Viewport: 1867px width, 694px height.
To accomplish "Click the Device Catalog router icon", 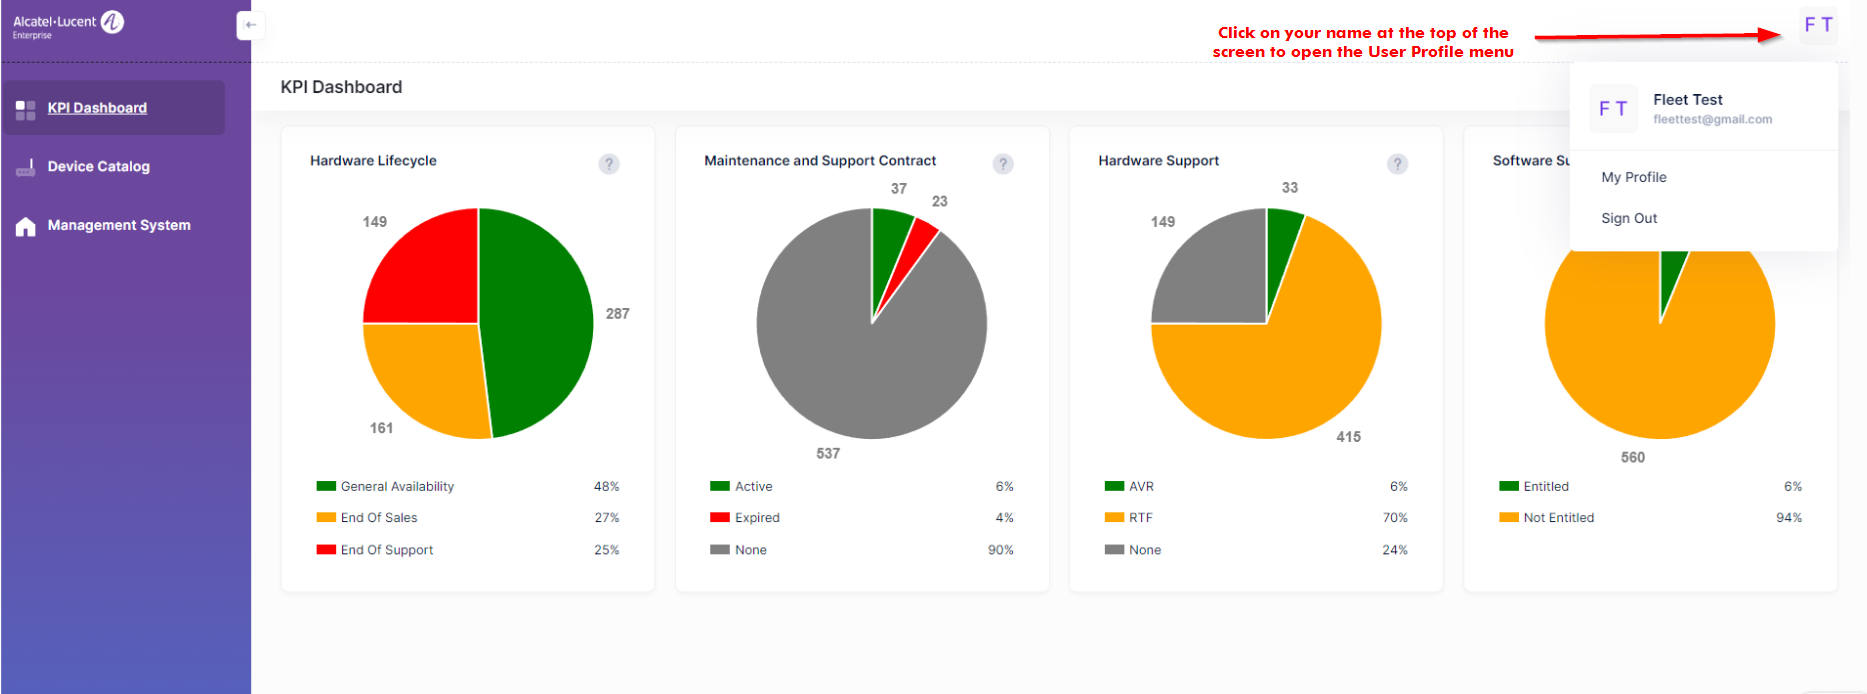I will (x=26, y=168).
